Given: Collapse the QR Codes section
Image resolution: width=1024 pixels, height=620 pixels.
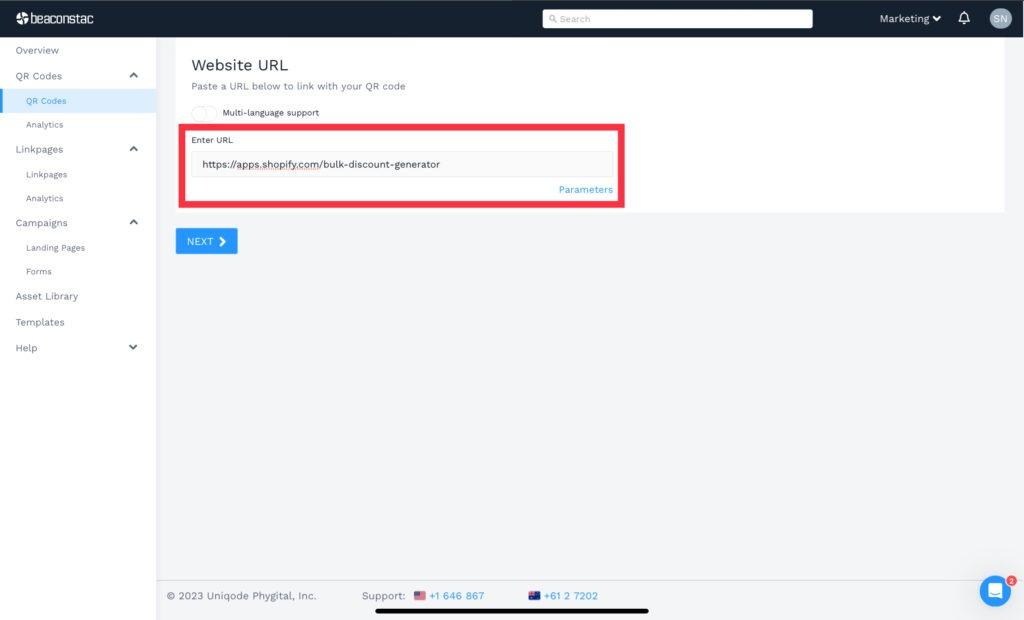Looking at the screenshot, I should pos(133,75).
